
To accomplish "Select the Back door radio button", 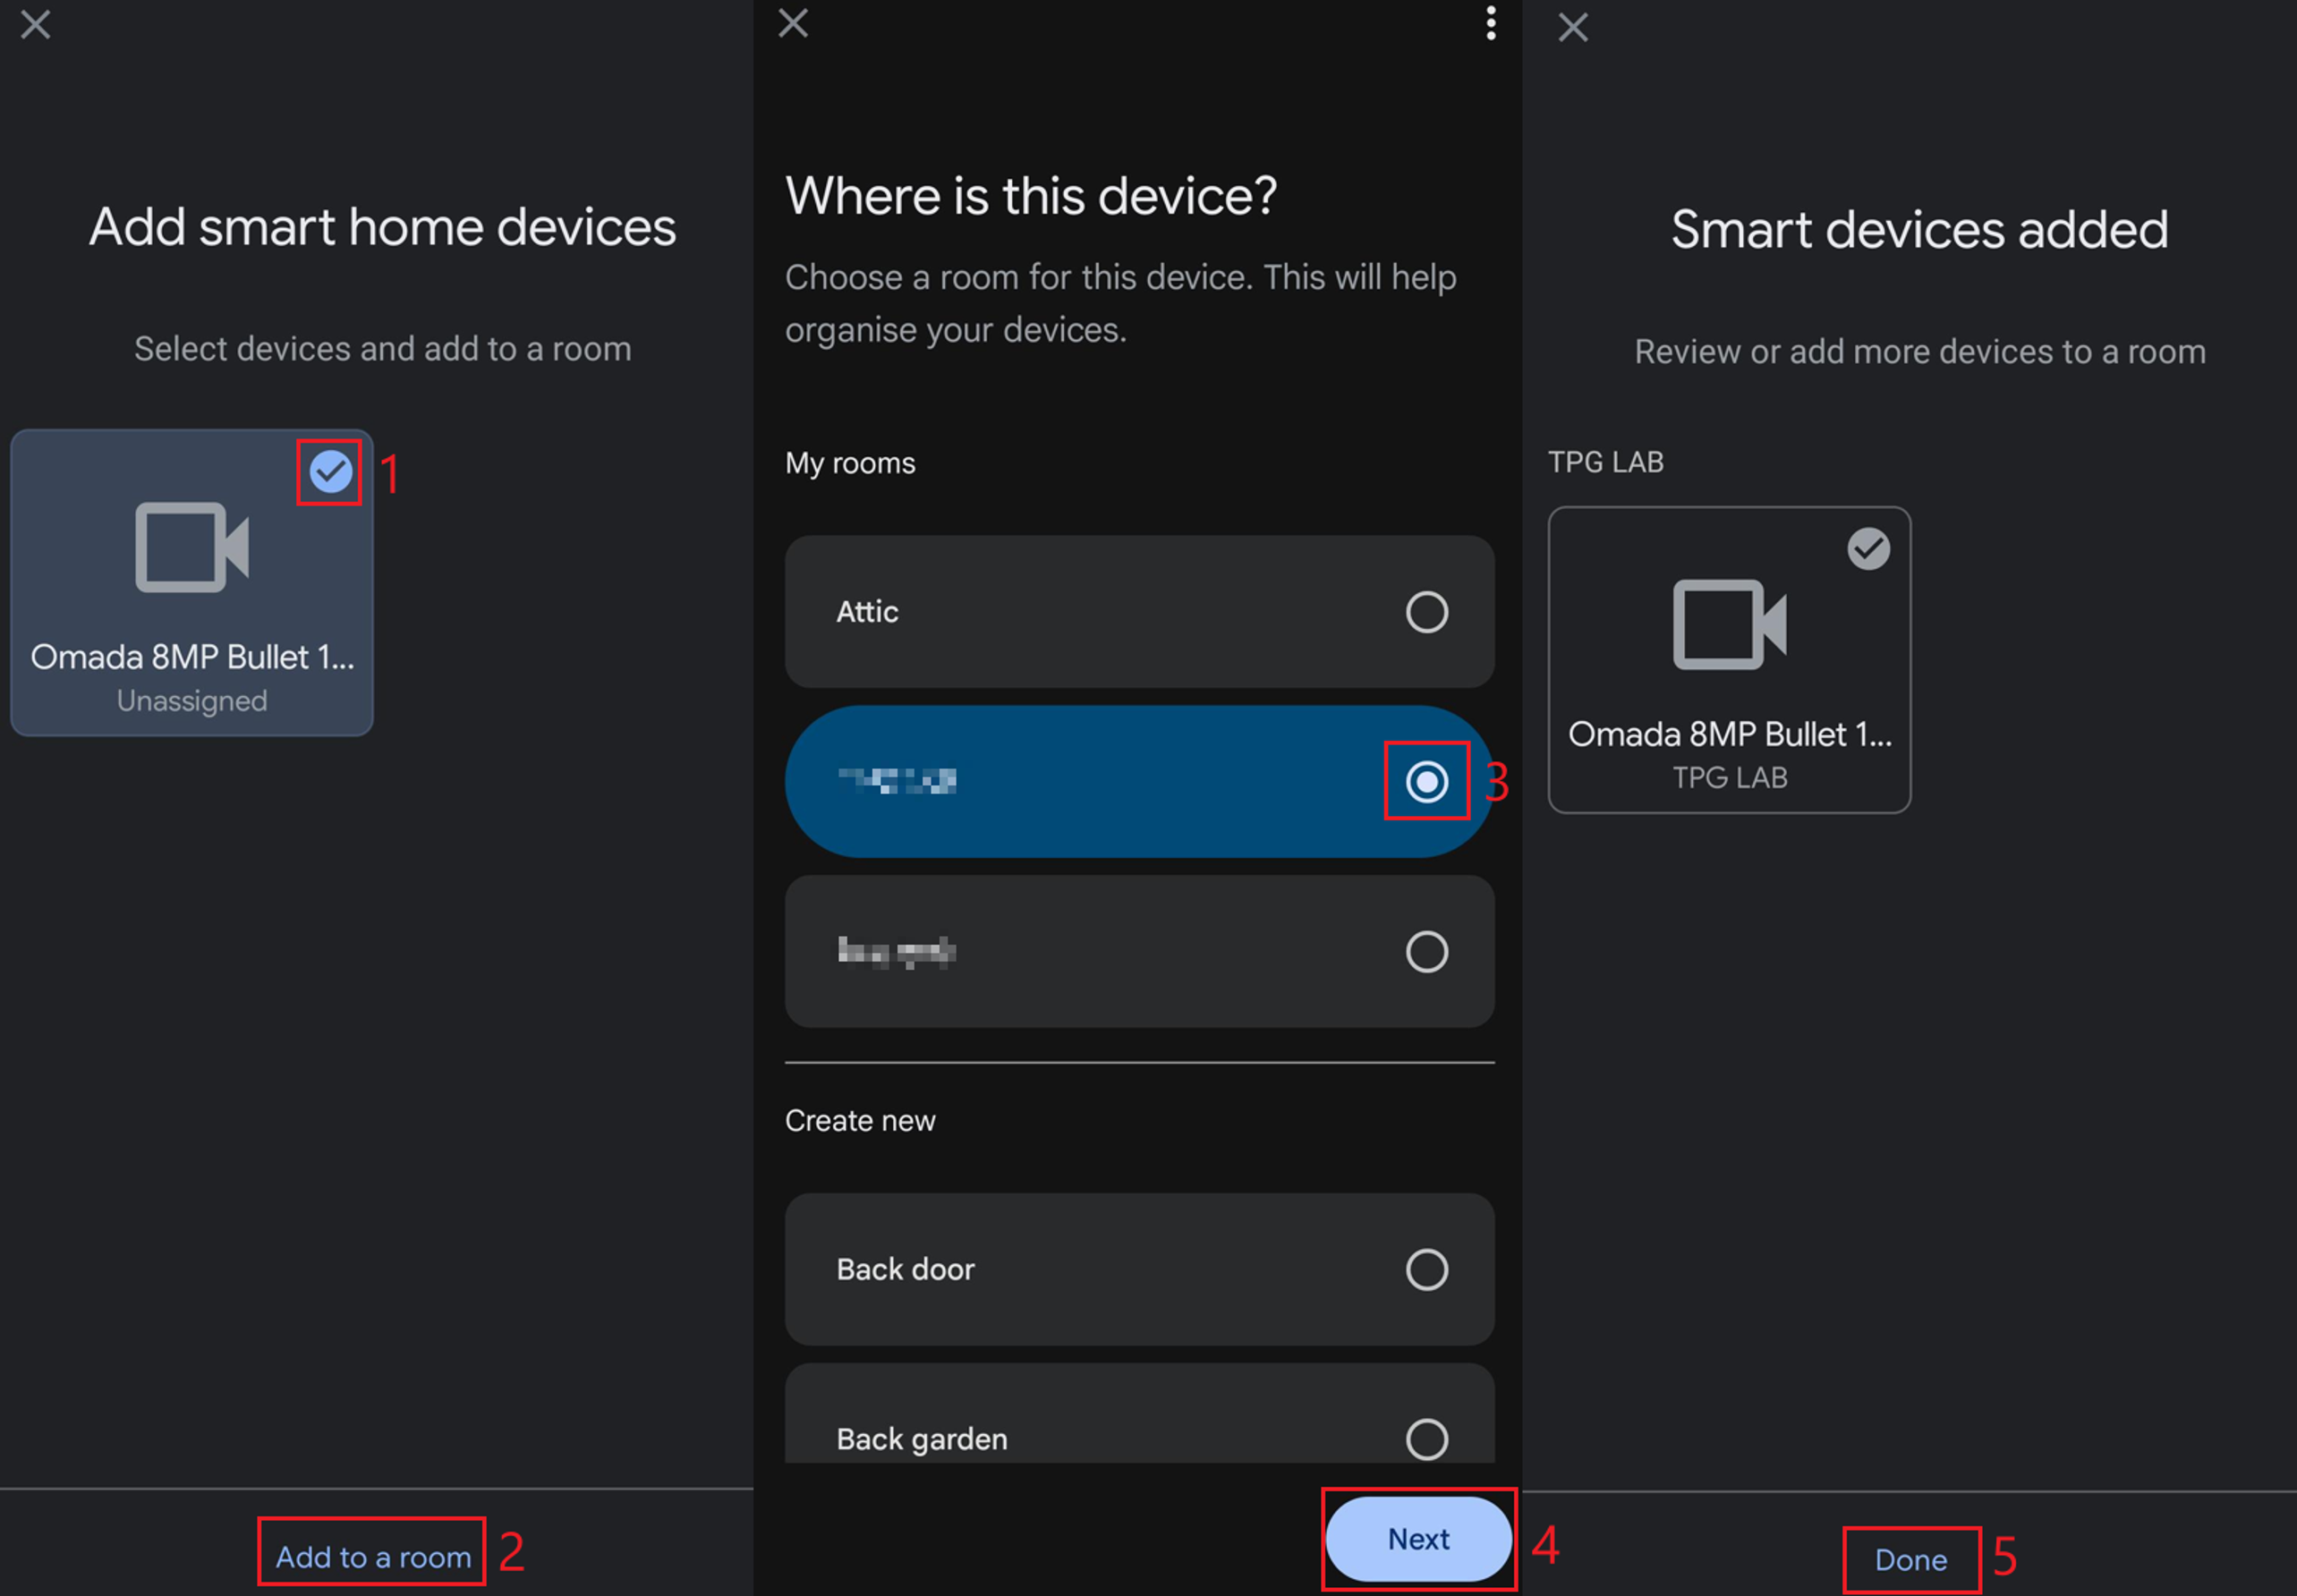I will pos(1426,1269).
